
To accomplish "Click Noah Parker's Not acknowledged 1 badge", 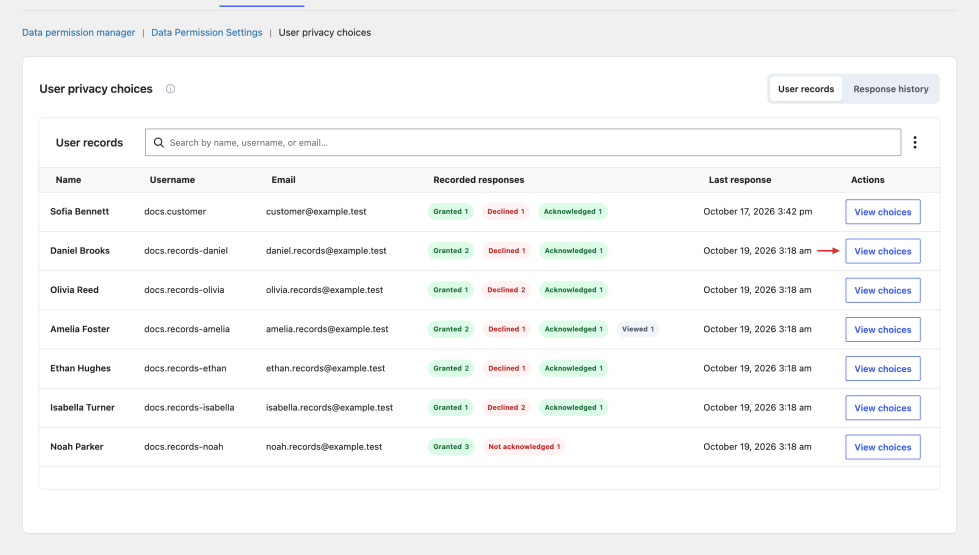I will (x=524, y=446).
